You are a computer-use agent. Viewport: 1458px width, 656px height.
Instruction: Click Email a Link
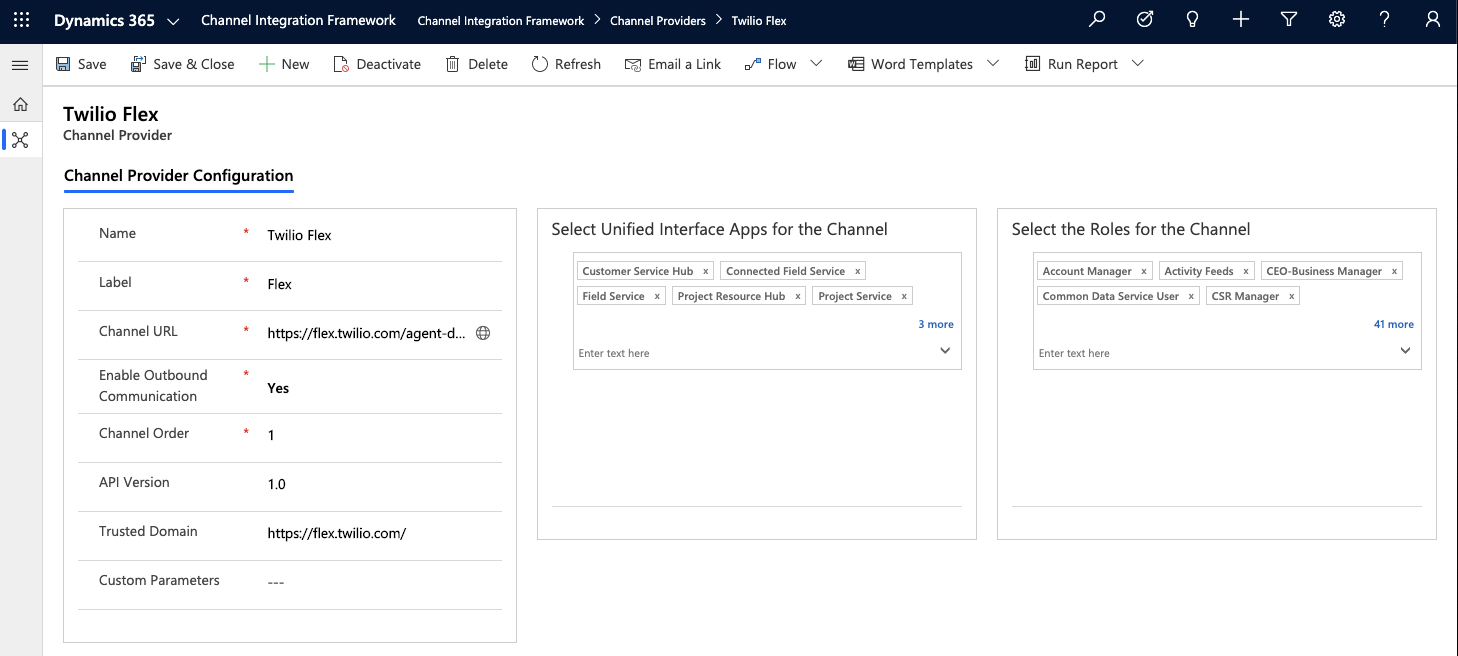673,64
